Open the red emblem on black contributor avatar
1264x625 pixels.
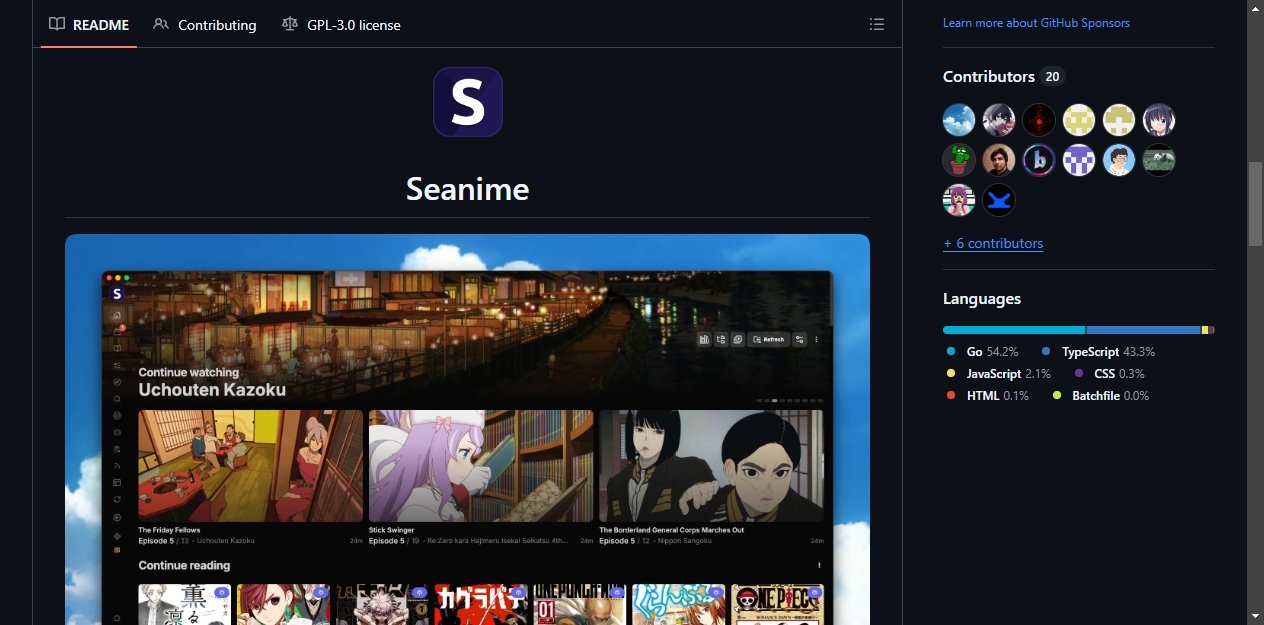tap(1039, 120)
